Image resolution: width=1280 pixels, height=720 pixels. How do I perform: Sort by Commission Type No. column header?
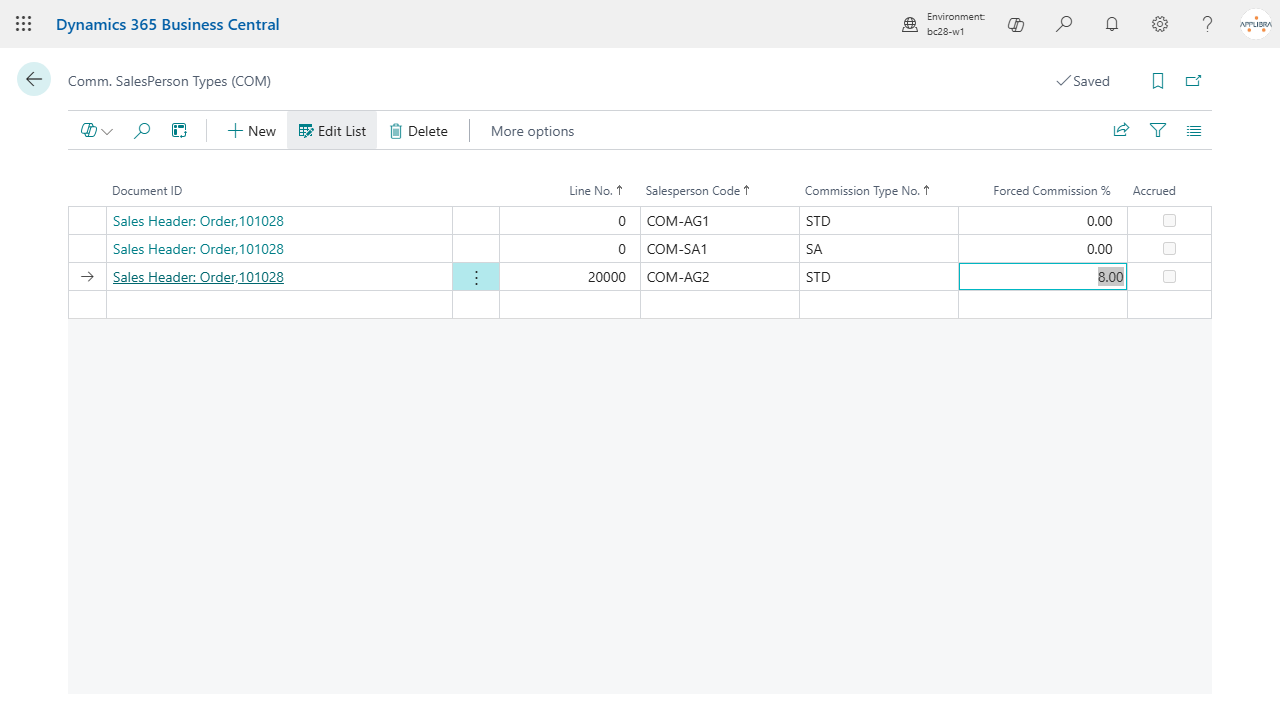pos(868,191)
